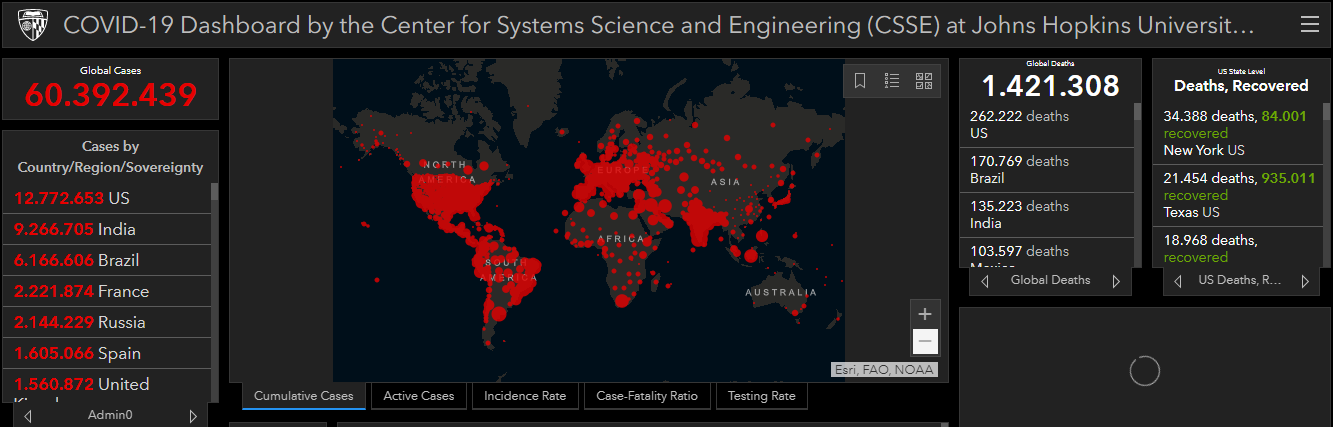Go to next page after Admin0

[193, 415]
